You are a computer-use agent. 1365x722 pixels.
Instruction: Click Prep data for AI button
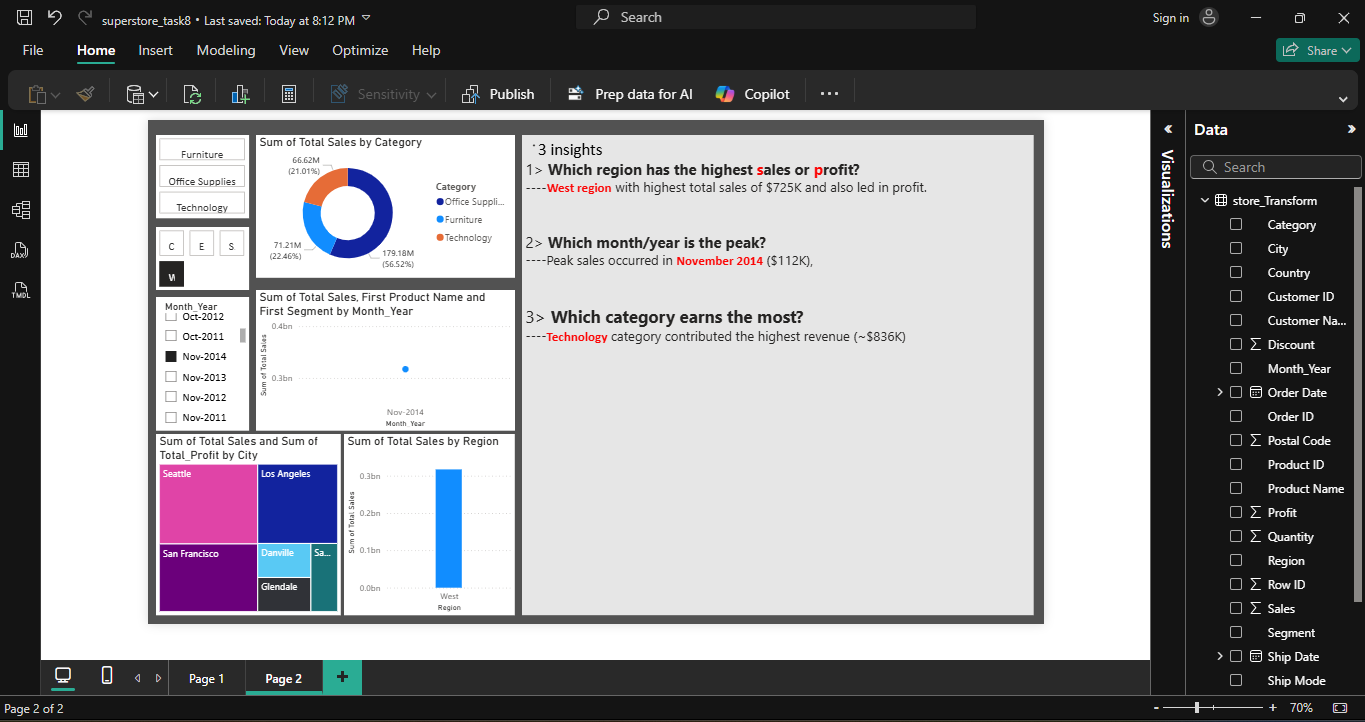tap(630, 94)
